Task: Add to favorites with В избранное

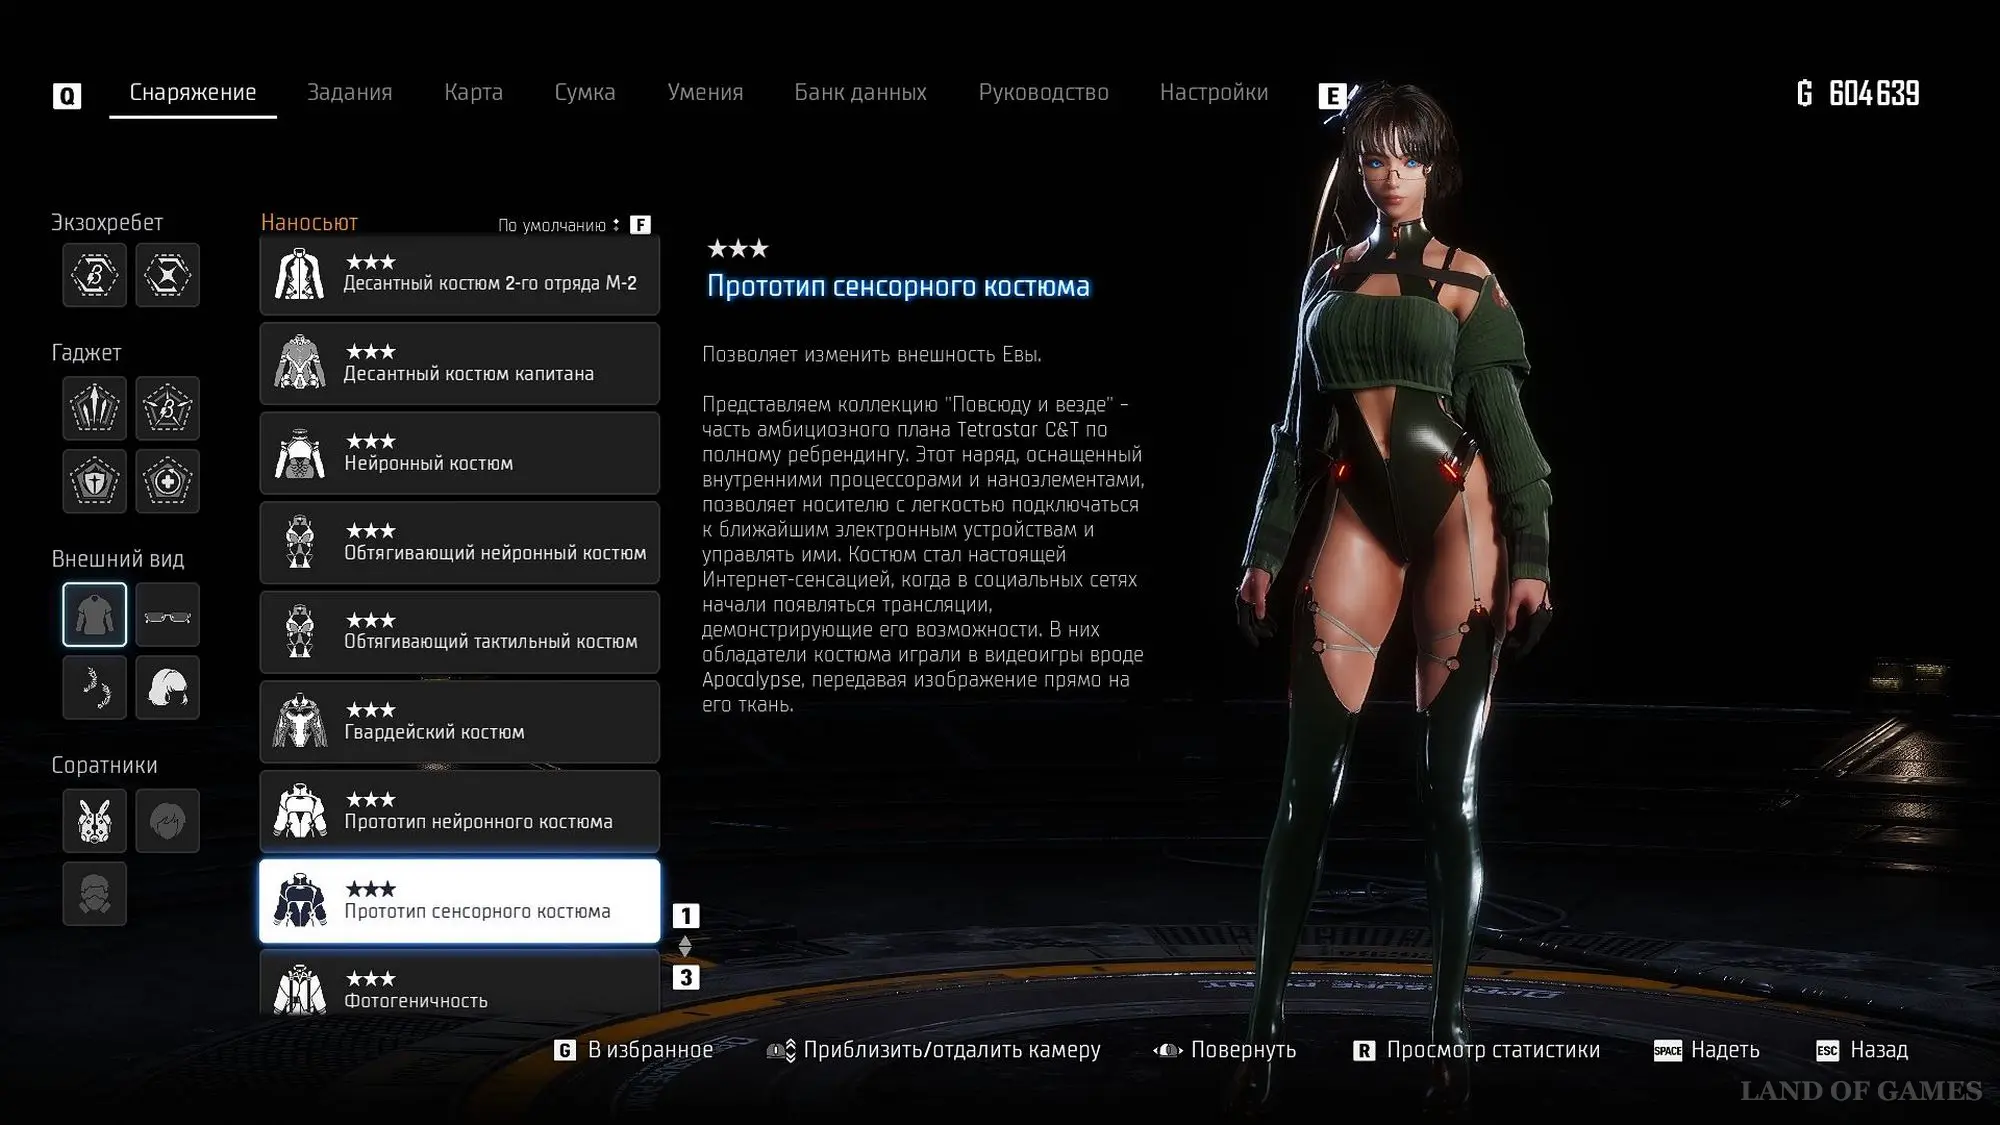Action: (634, 1050)
